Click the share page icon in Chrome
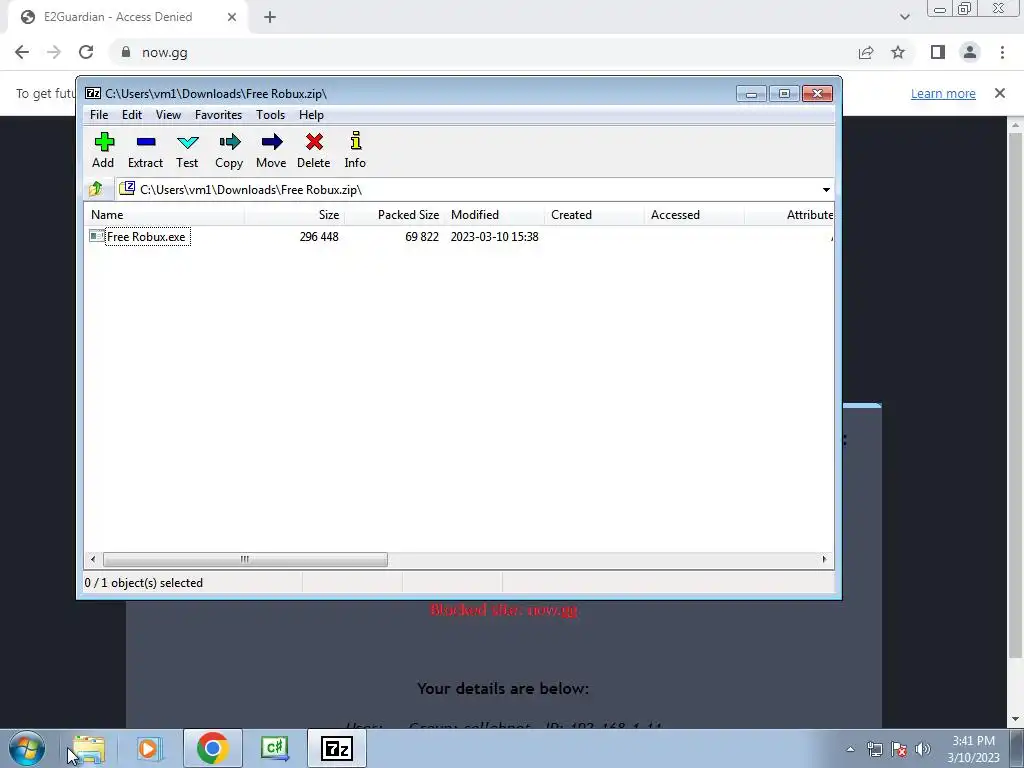 (x=866, y=52)
